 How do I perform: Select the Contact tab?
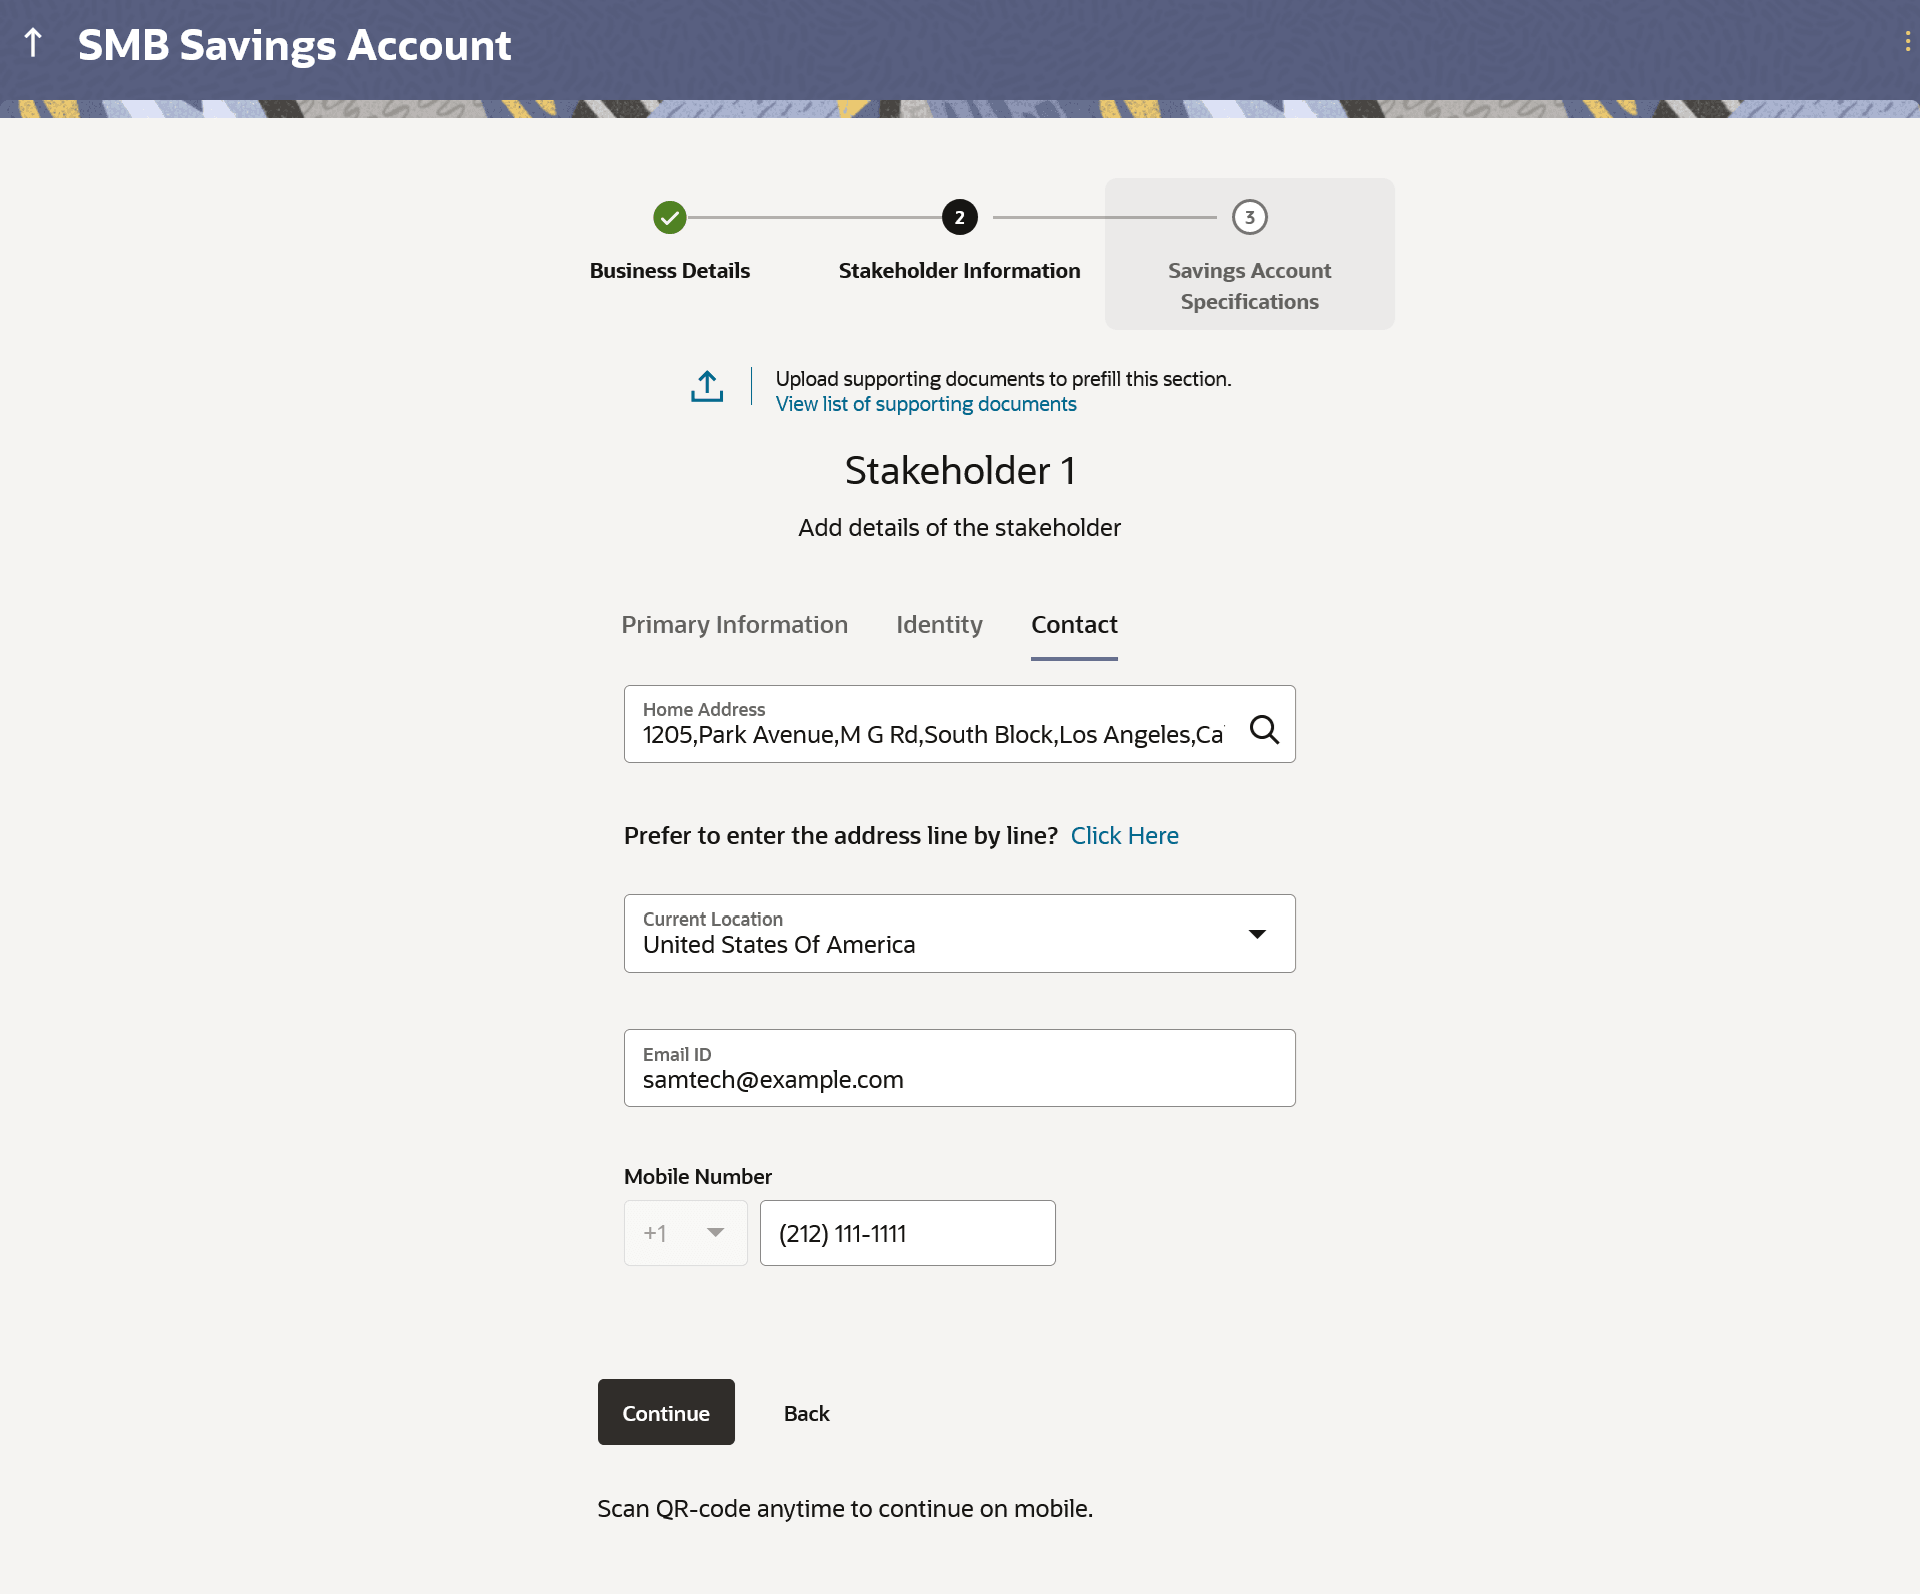pyautogui.click(x=1074, y=625)
